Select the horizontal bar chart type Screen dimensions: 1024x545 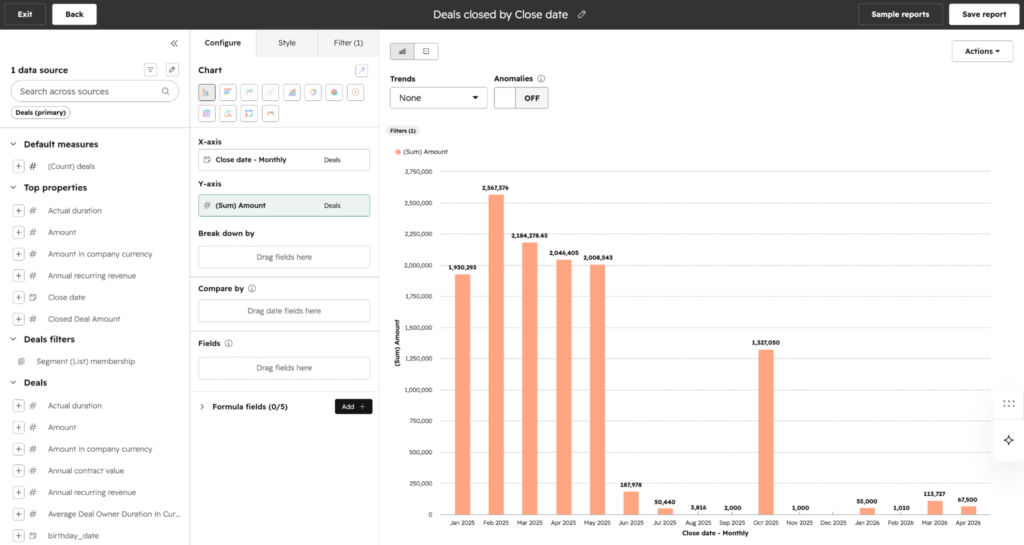coord(228,93)
